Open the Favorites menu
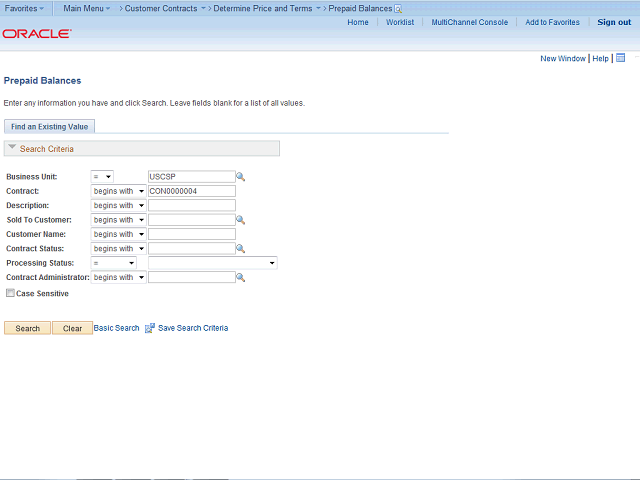640x480 pixels. (x=24, y=8)
